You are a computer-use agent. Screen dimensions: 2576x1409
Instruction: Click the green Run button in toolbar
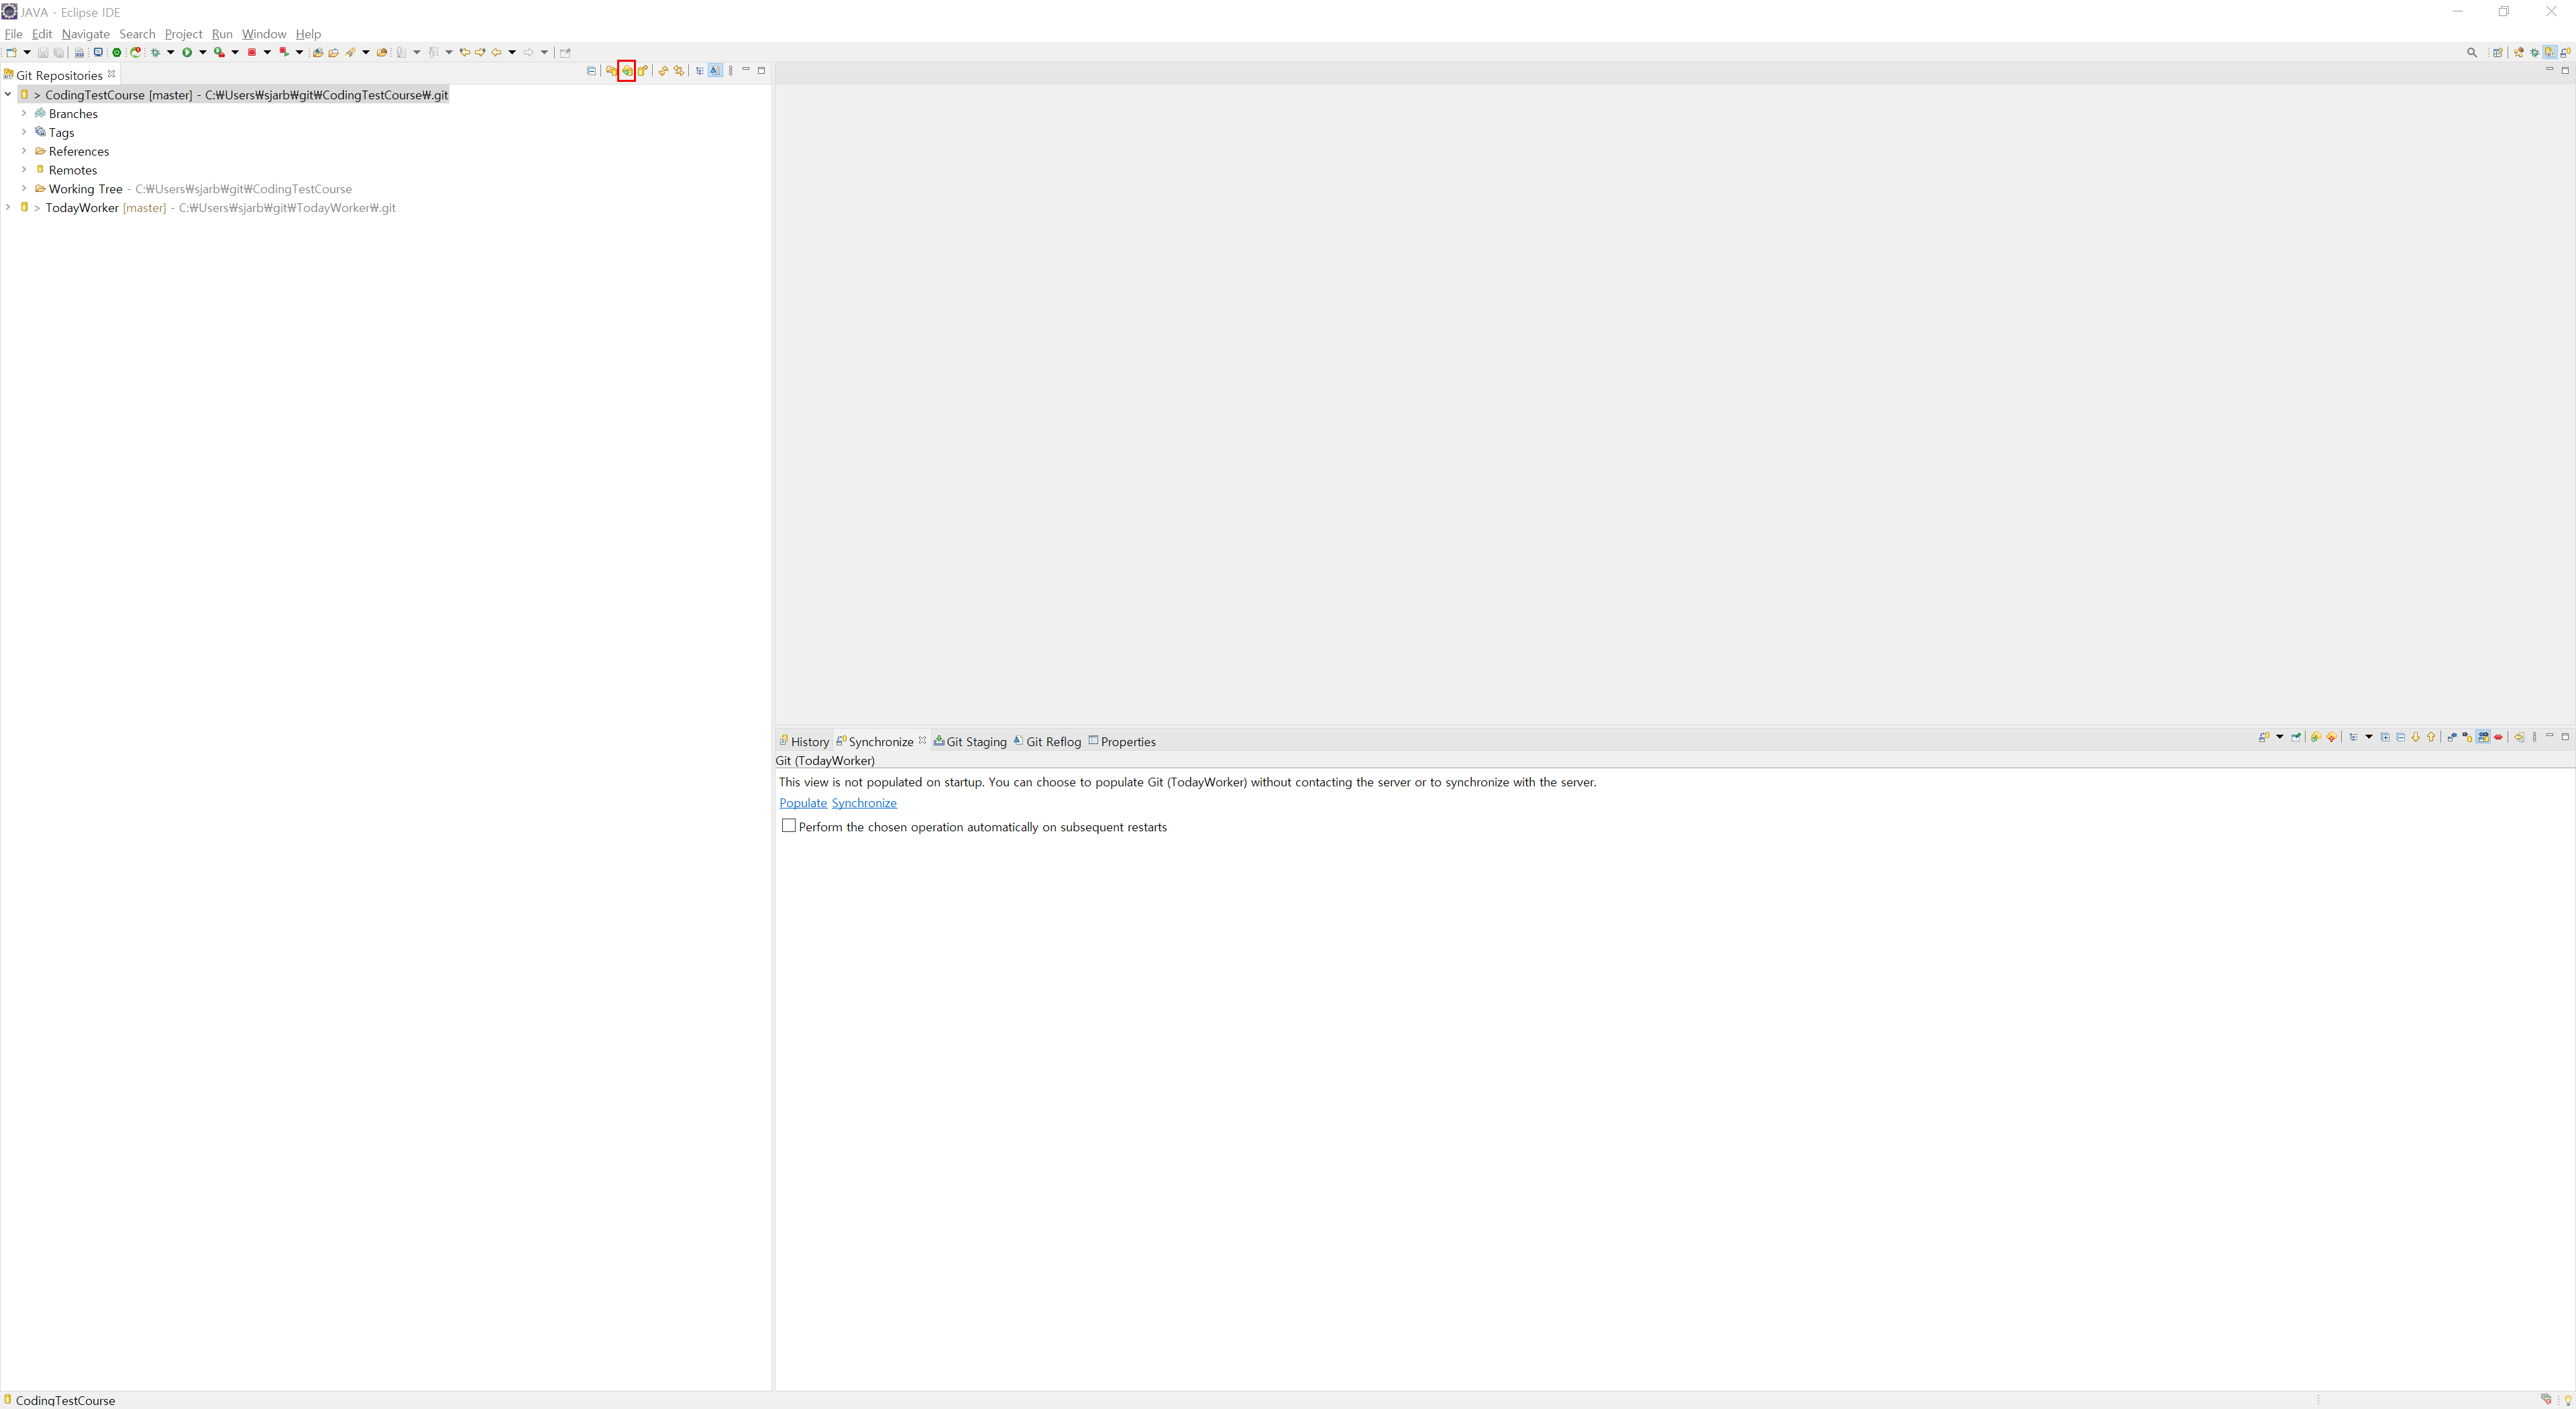pos(187,52)
